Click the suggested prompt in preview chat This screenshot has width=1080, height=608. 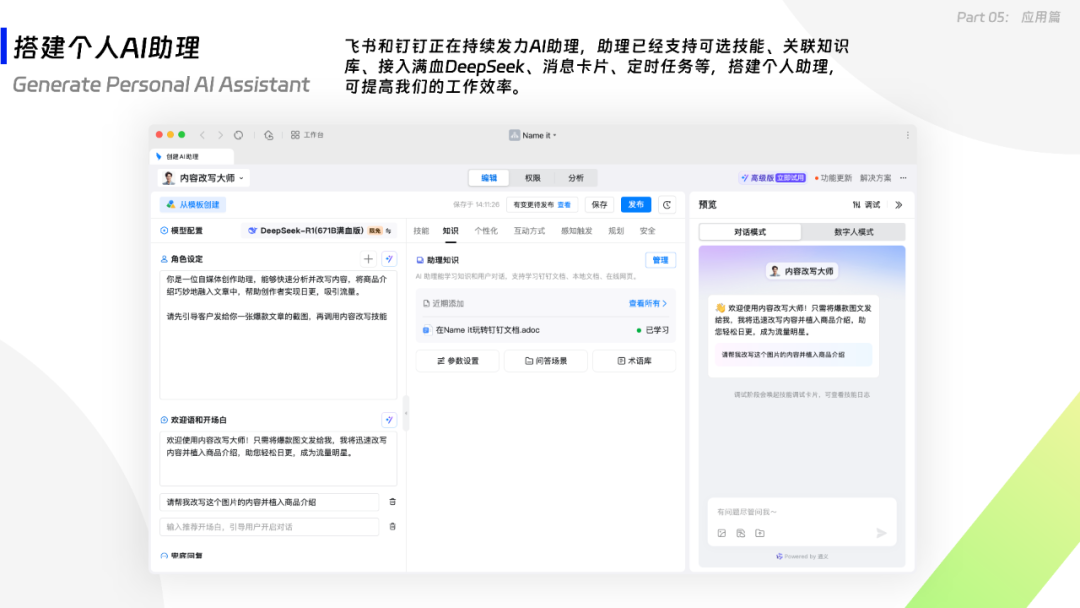pos(793,355)
